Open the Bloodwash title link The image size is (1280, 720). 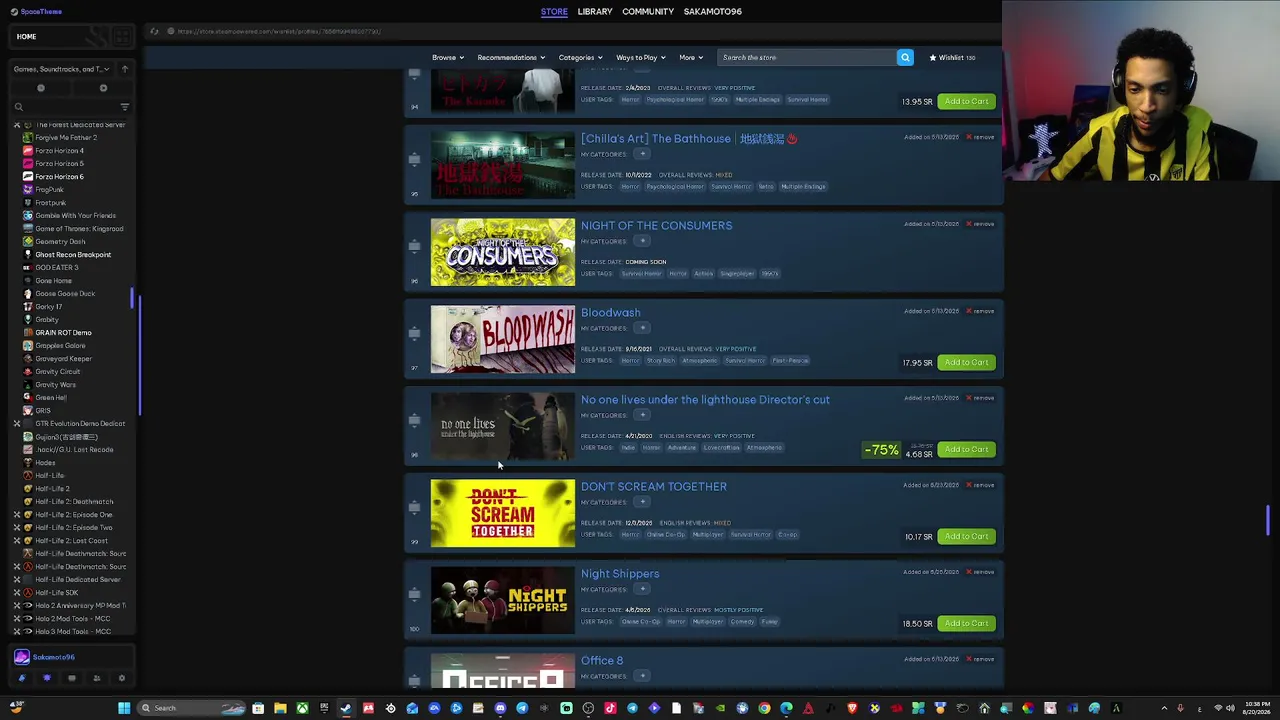610,313
